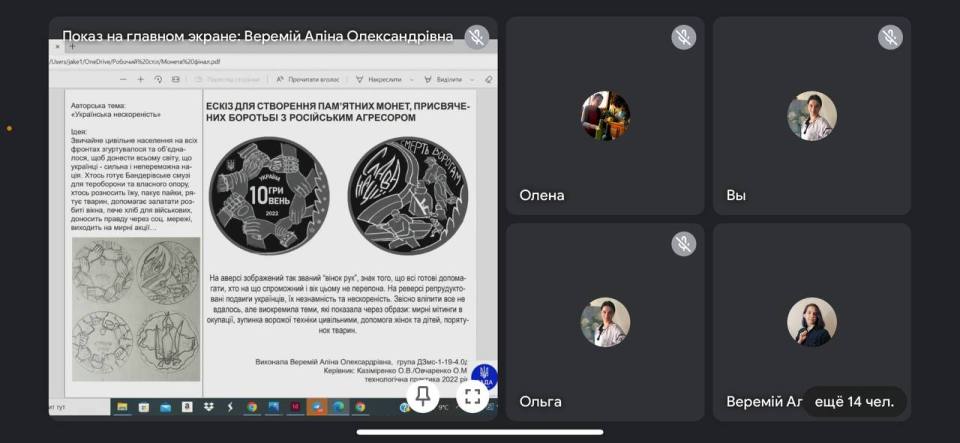The height and width of the screenshot is (443, 960).
Task: Zoom out the PDF with minus icon
Action: pyautogui.click(x=123, y=80)
